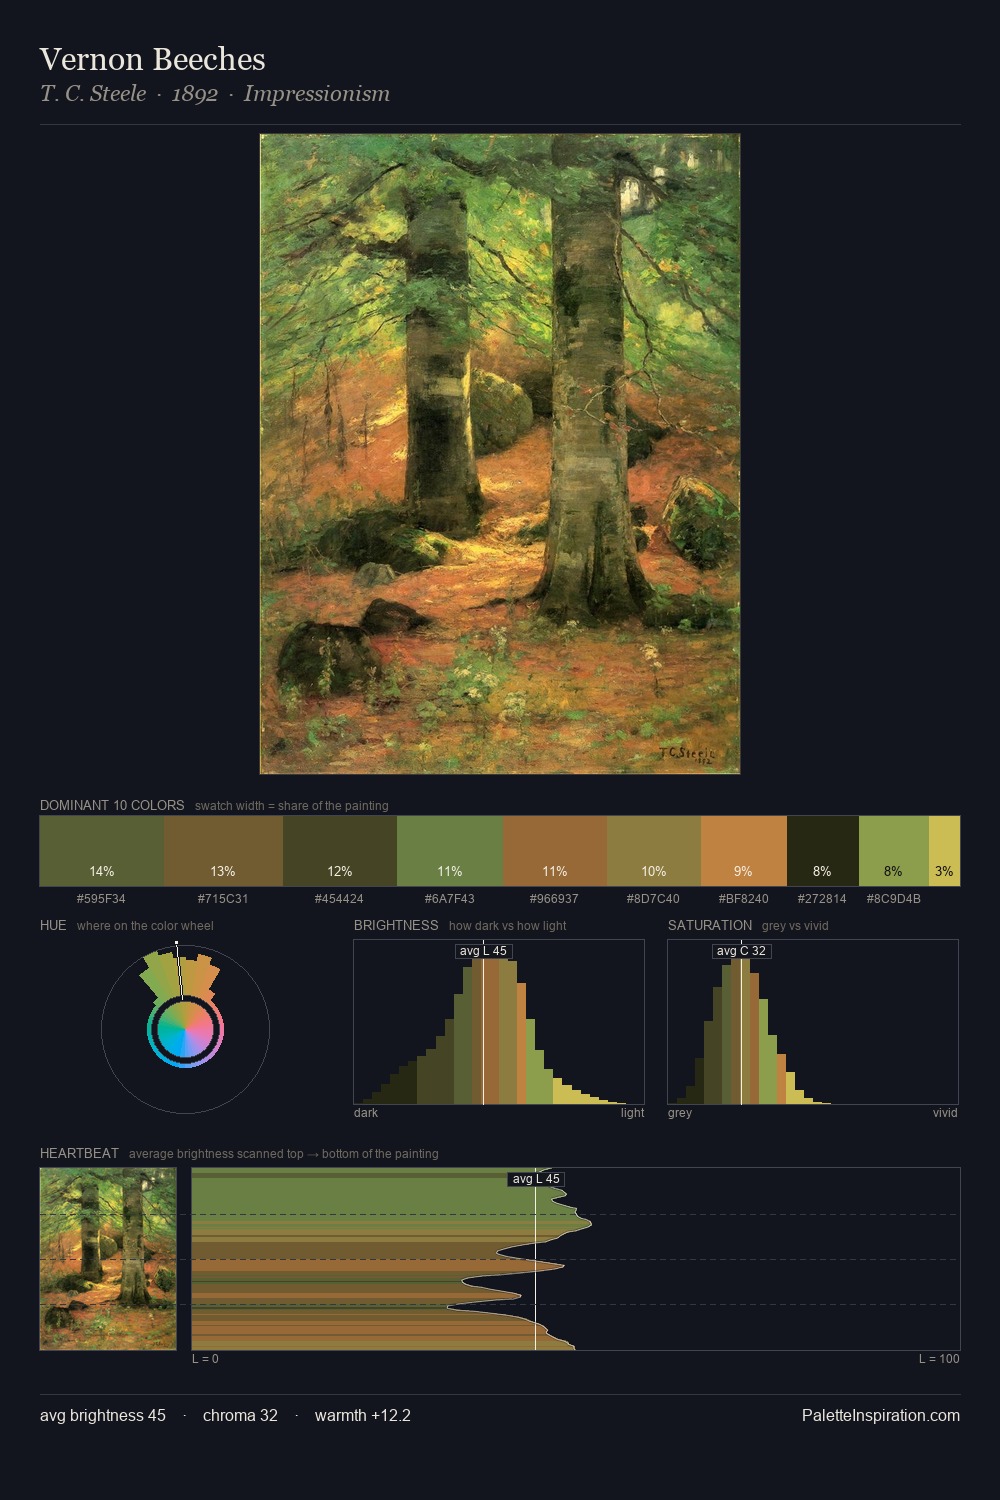This screenshot has width=1000, height=1500.
Task: Click hex code label #272814
Action: point(823,899)
